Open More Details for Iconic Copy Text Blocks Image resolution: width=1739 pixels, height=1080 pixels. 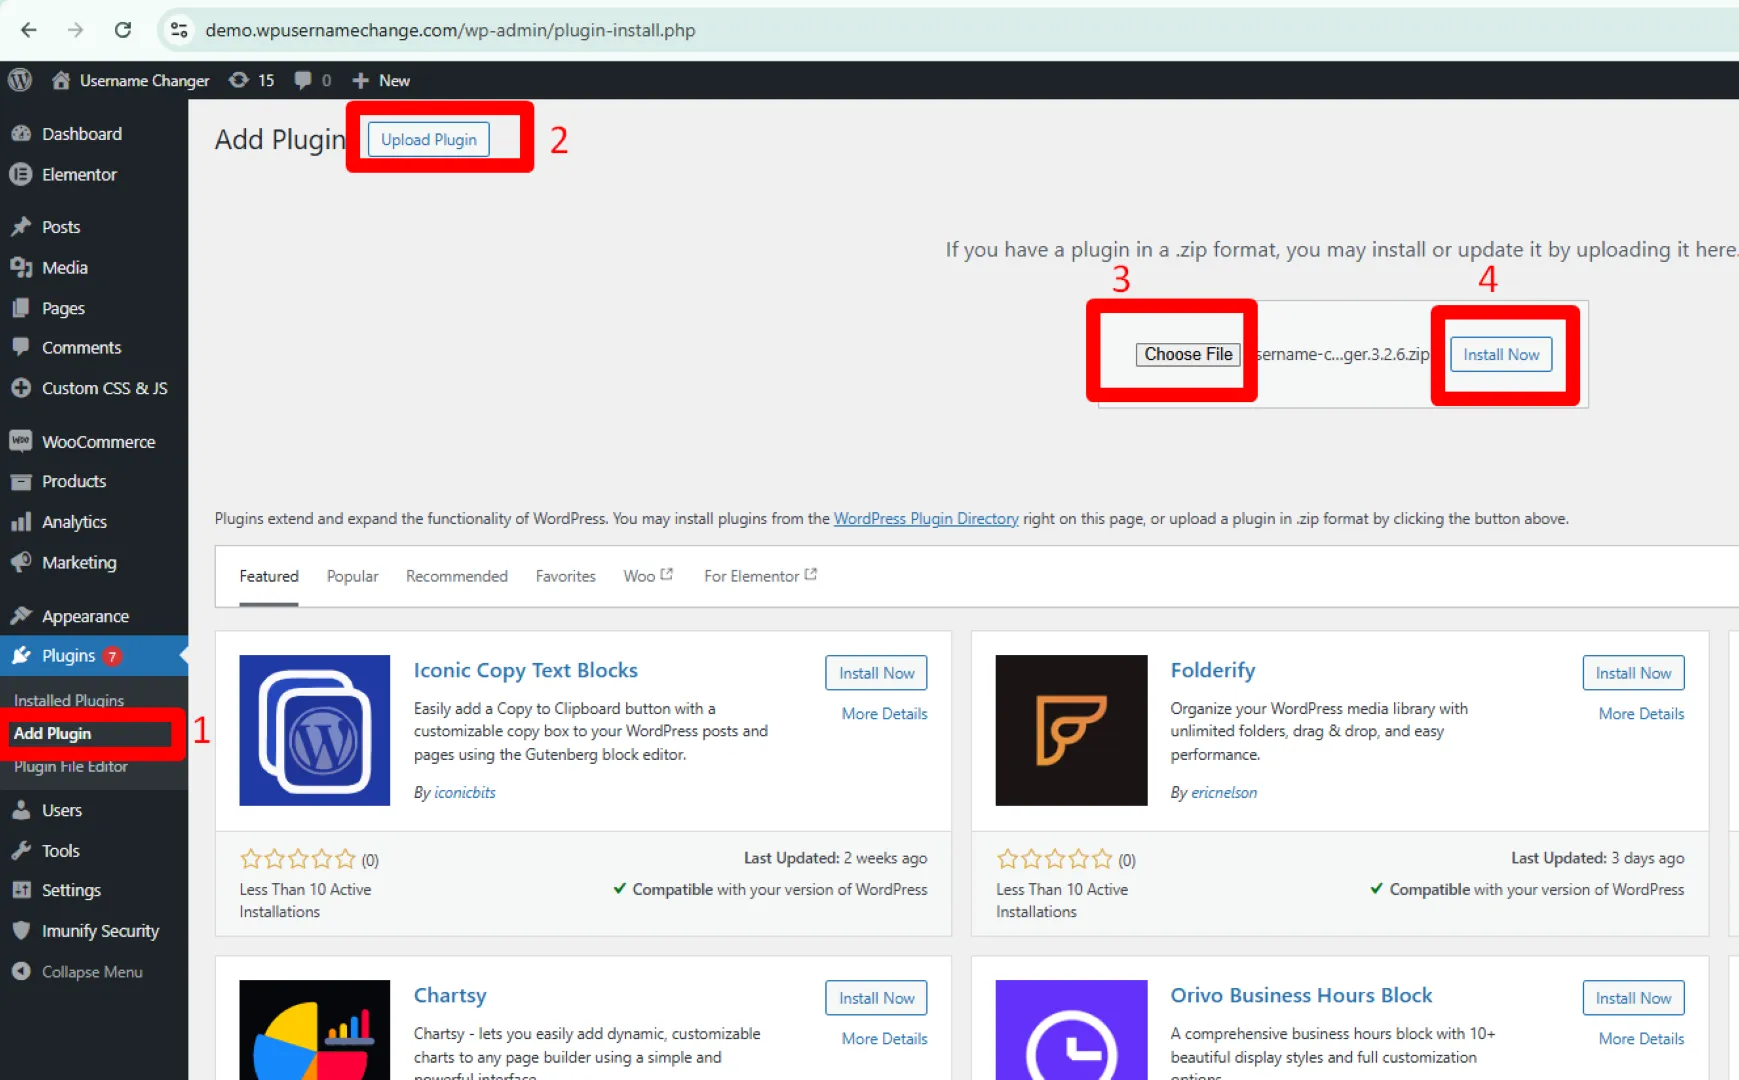(x=884, y=714)
